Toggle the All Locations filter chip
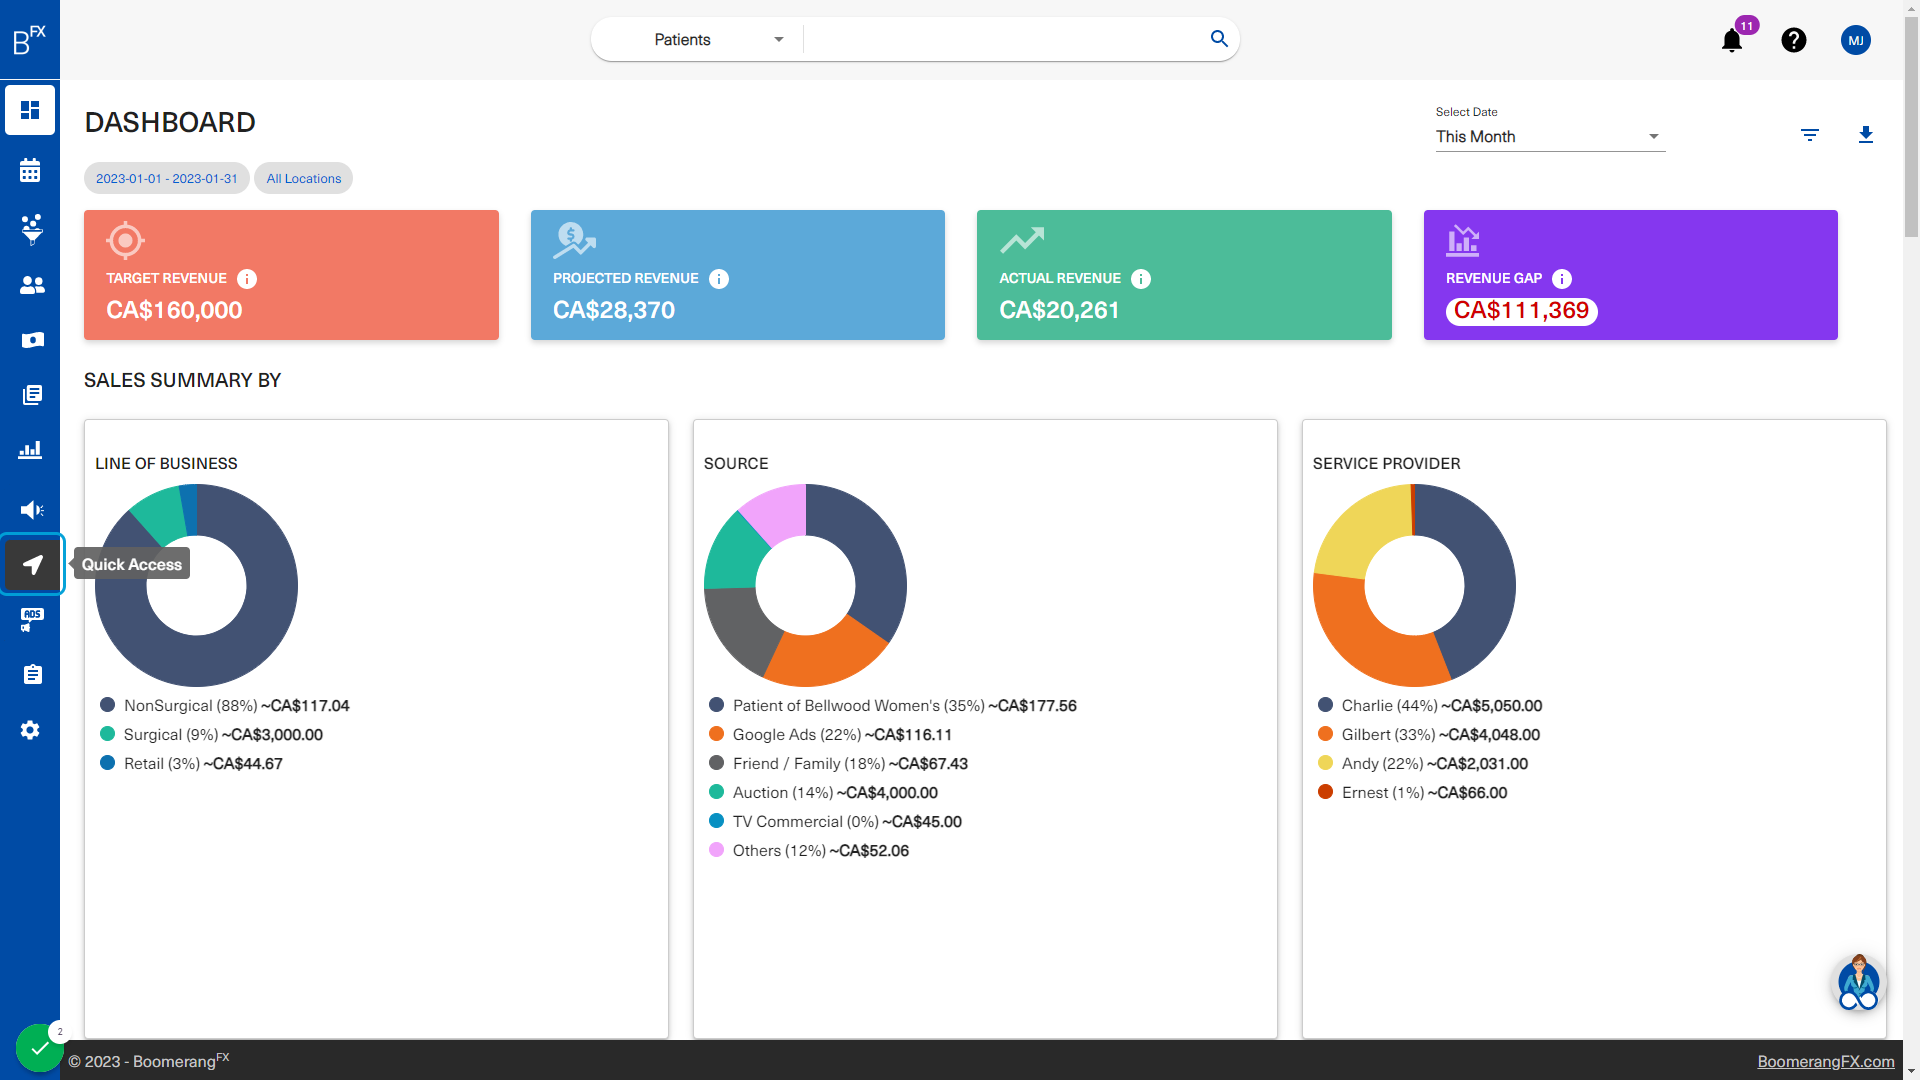 point(303,178)
